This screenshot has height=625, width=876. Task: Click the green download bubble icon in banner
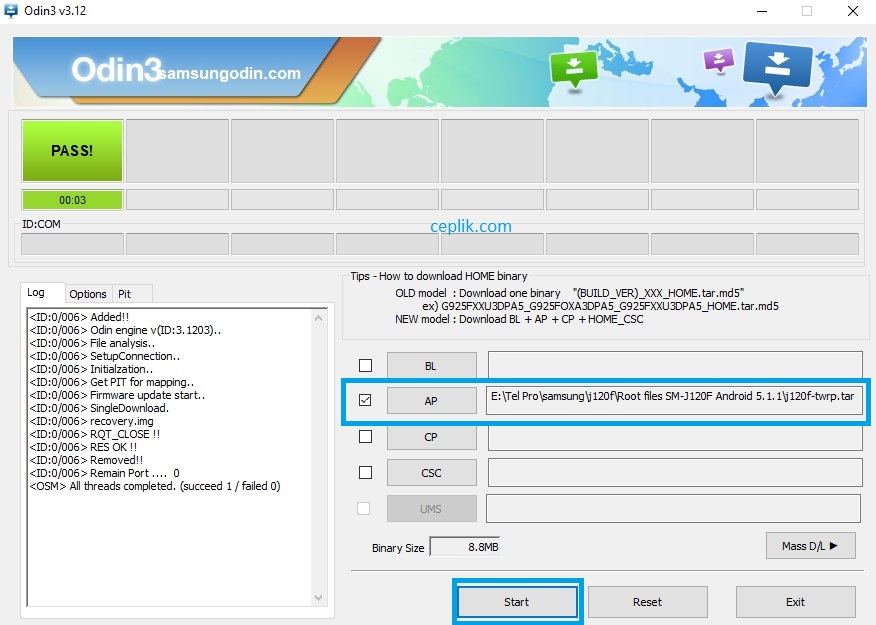[x=574, y=70]
